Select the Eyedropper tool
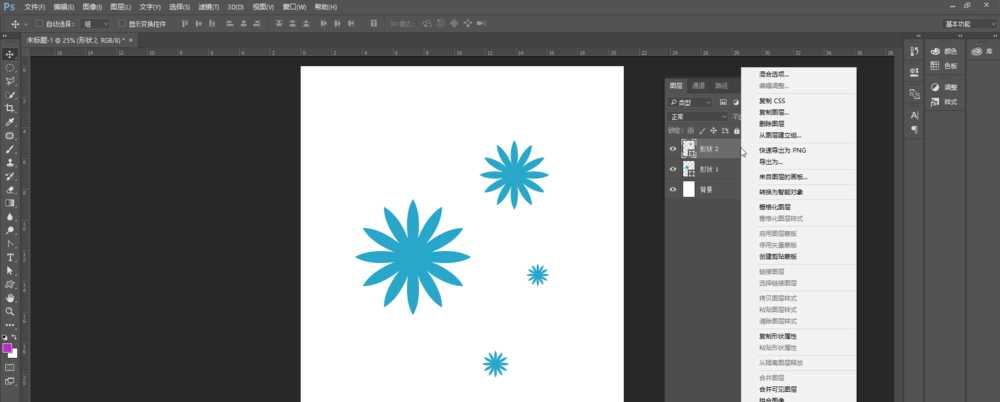 (10, 122)
